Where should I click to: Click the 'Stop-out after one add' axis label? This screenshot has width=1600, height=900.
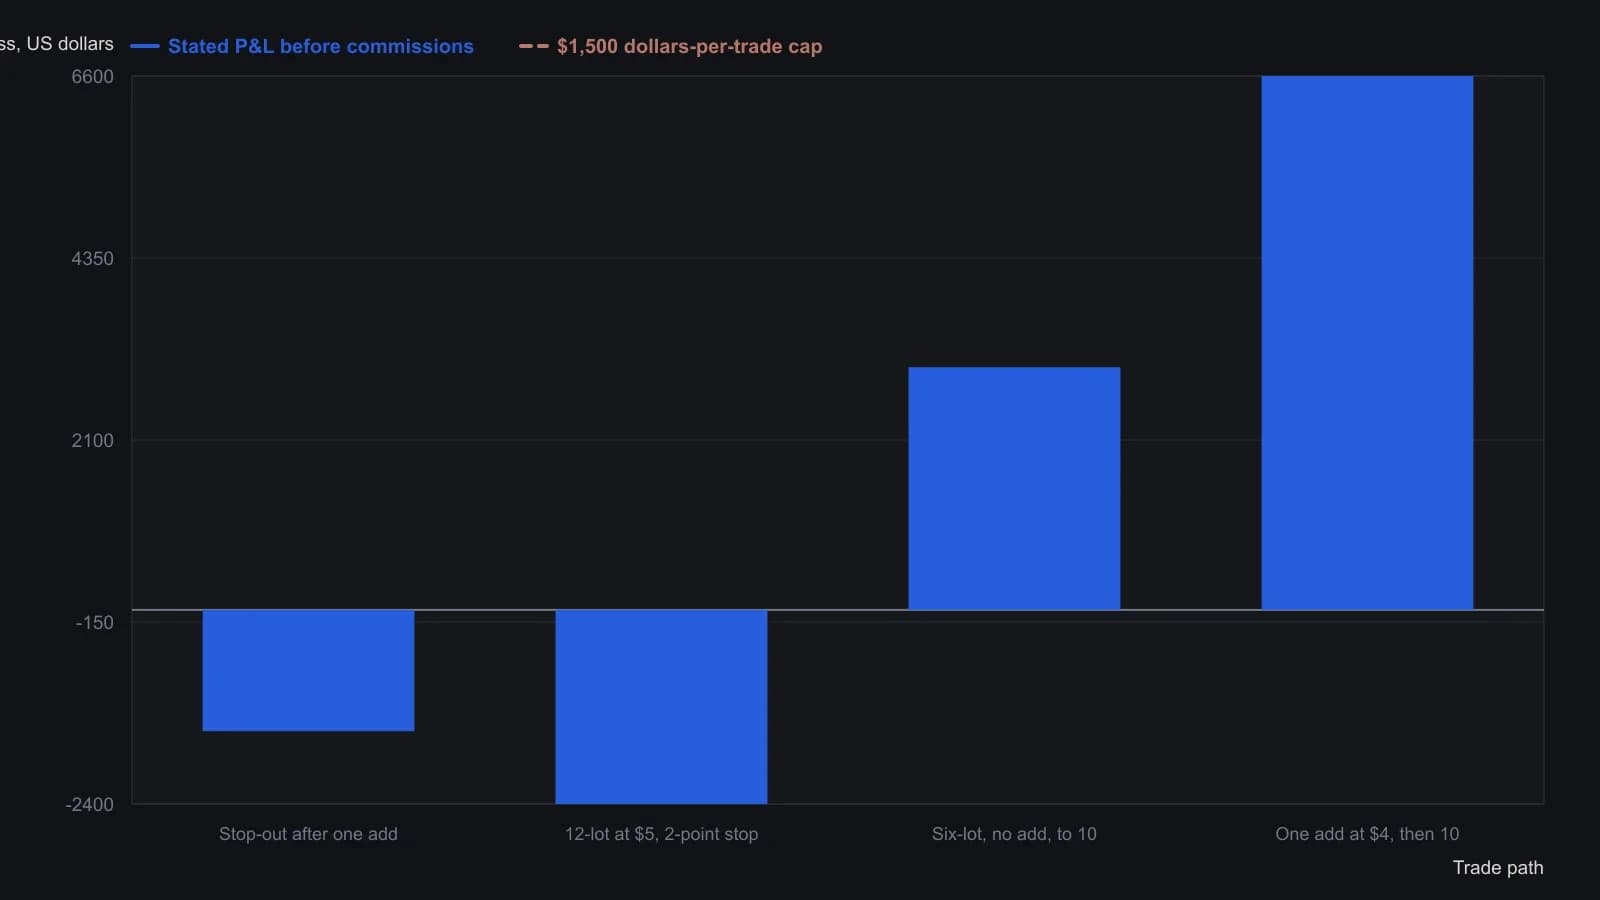pos(308,834)
